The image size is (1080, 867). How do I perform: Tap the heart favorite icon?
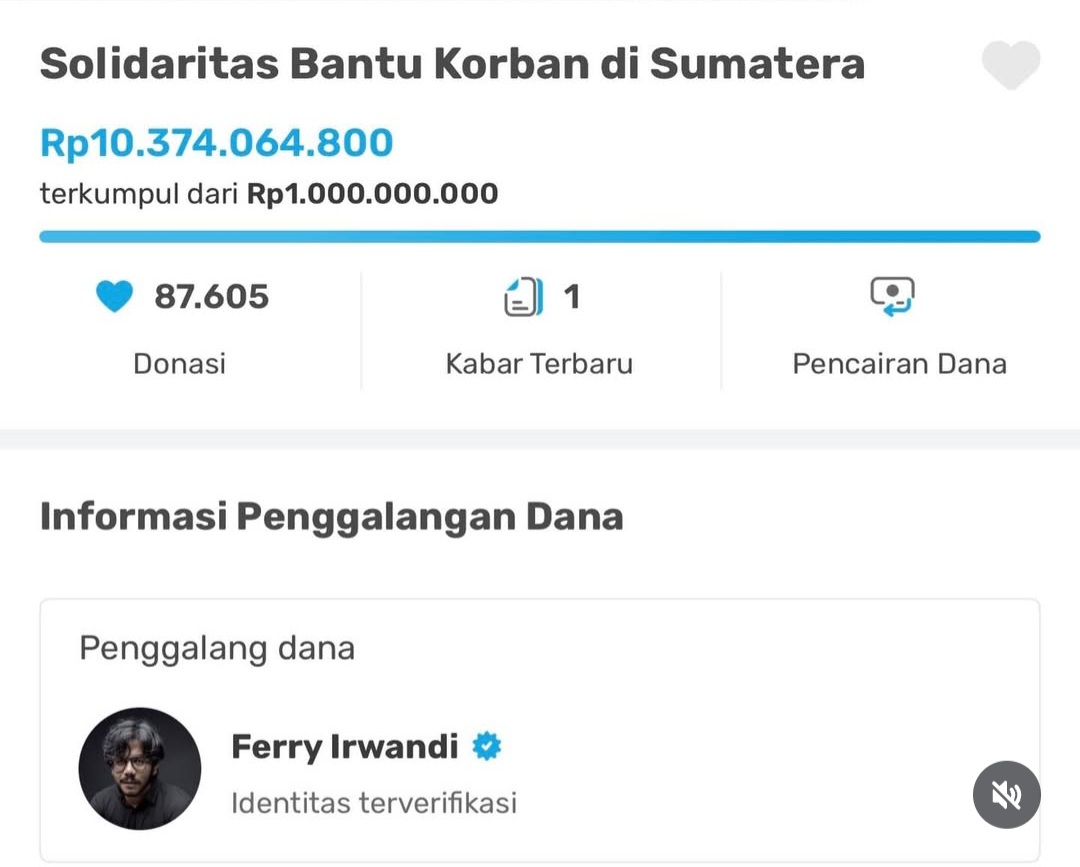pos(1010,65)
